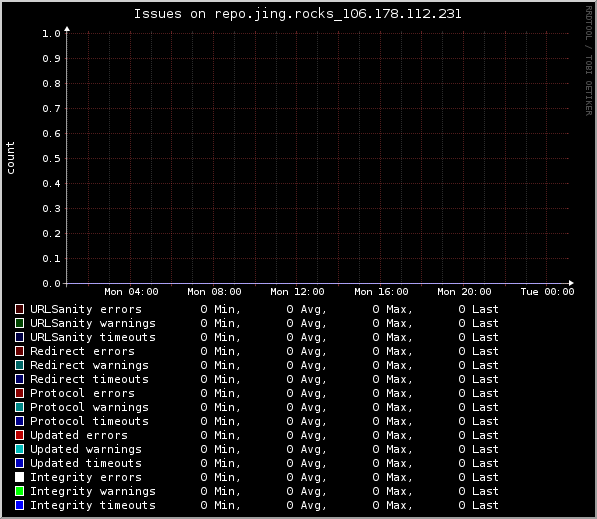Click the RRDTOOL / TOBI OETIKER watermark

(x=588, y=61)
